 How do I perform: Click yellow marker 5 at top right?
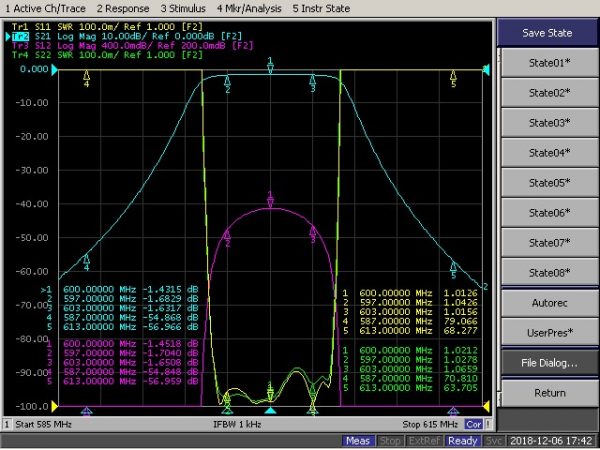(453, 78)
